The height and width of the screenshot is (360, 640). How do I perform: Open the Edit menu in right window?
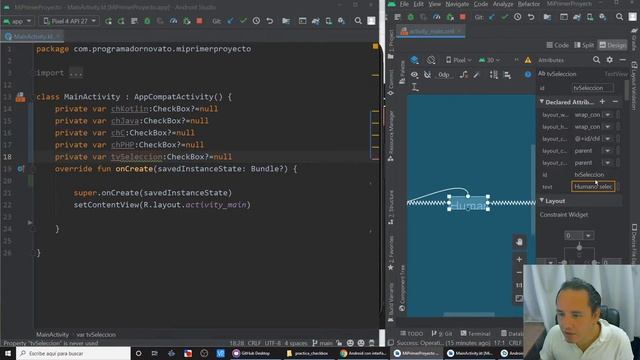coord(418,4)
